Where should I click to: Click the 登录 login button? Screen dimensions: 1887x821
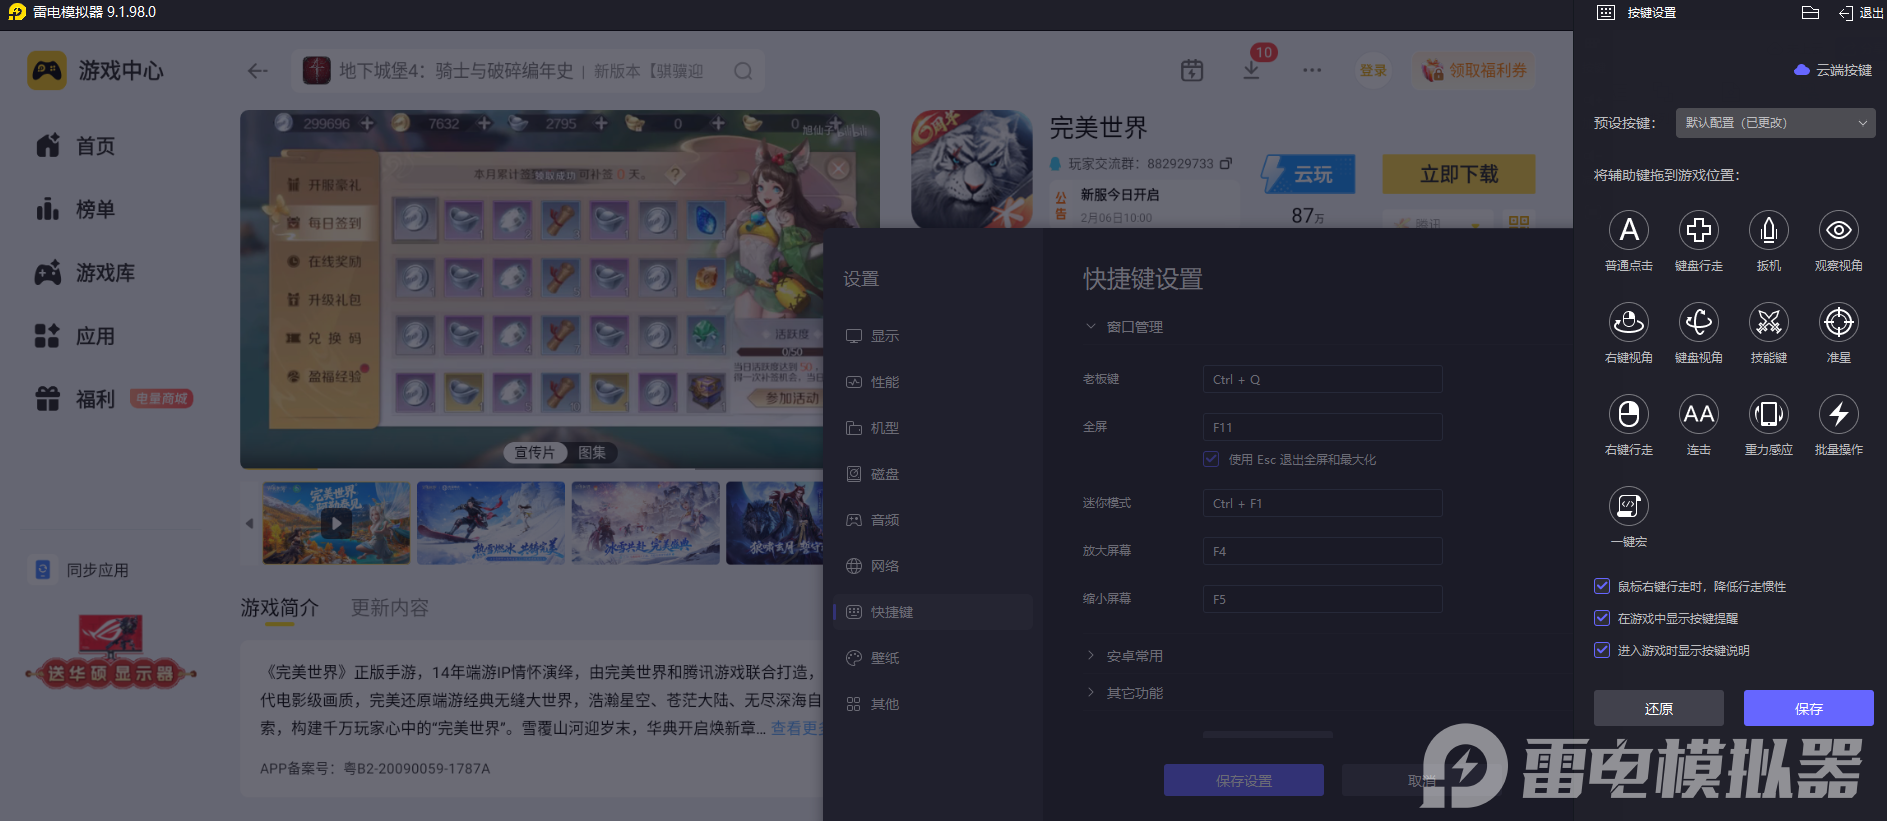pos(1373,70)
